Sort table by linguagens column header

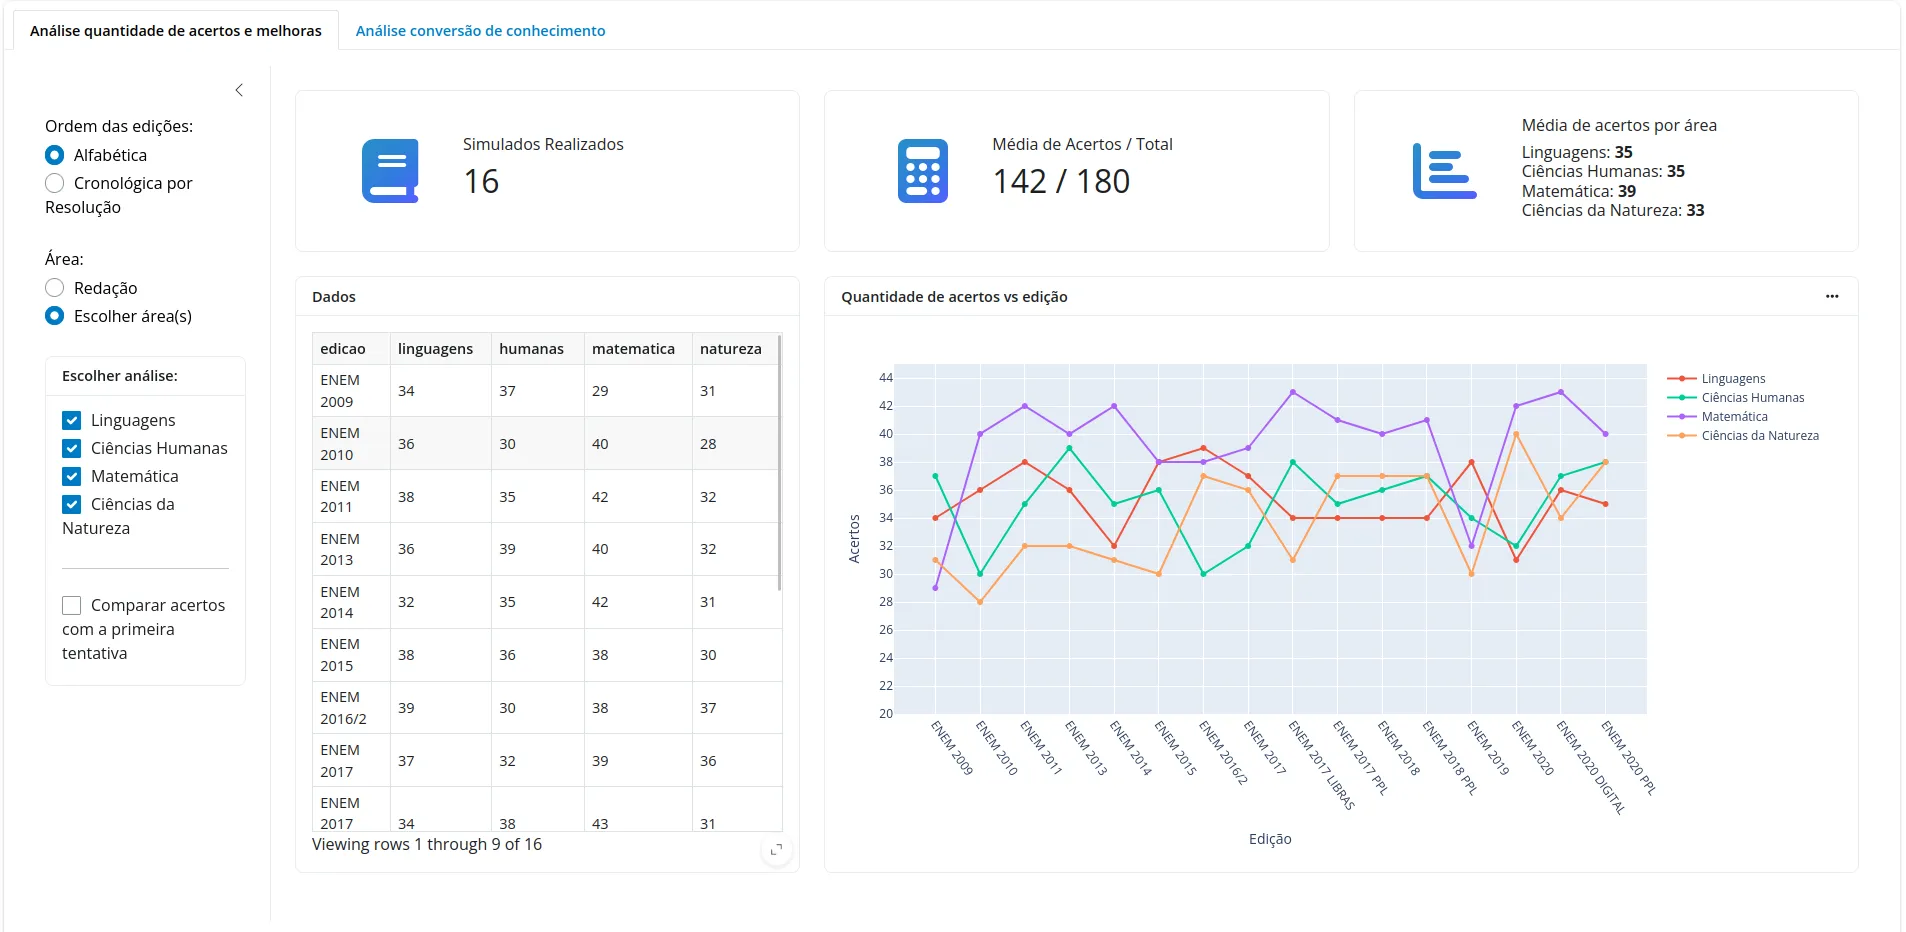coord(440,349)
